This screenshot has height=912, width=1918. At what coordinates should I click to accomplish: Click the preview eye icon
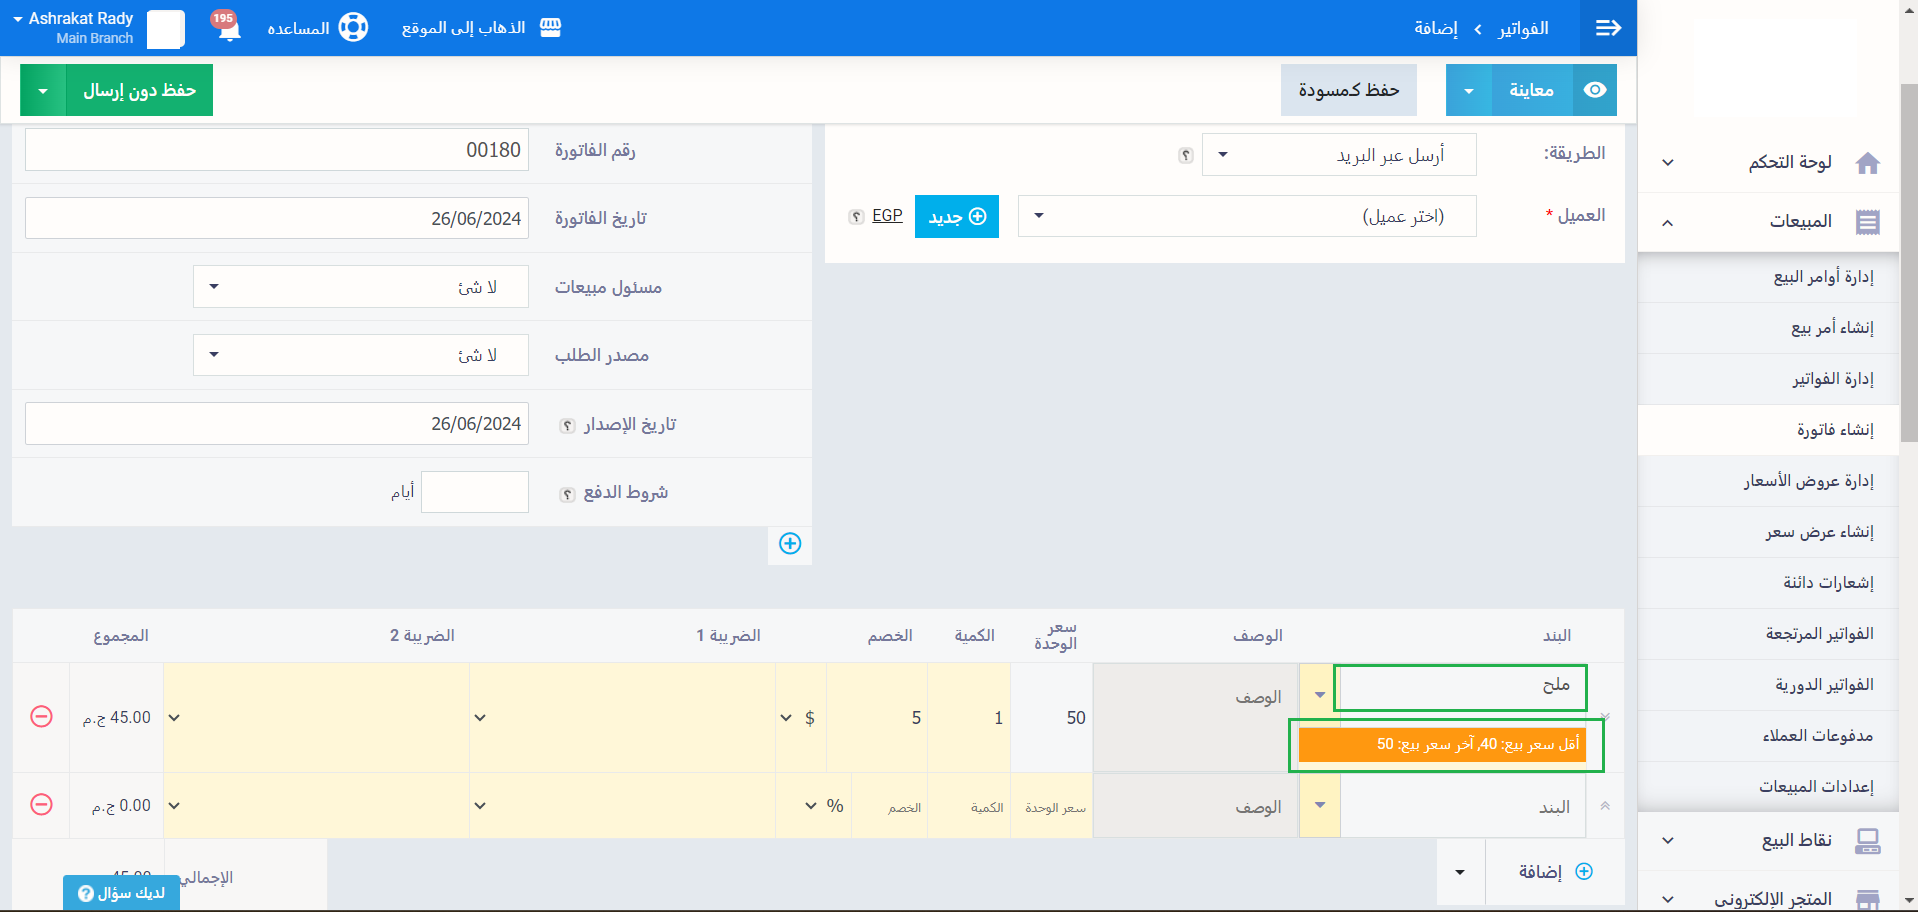pyautogui.click(x=1595, y=90)
